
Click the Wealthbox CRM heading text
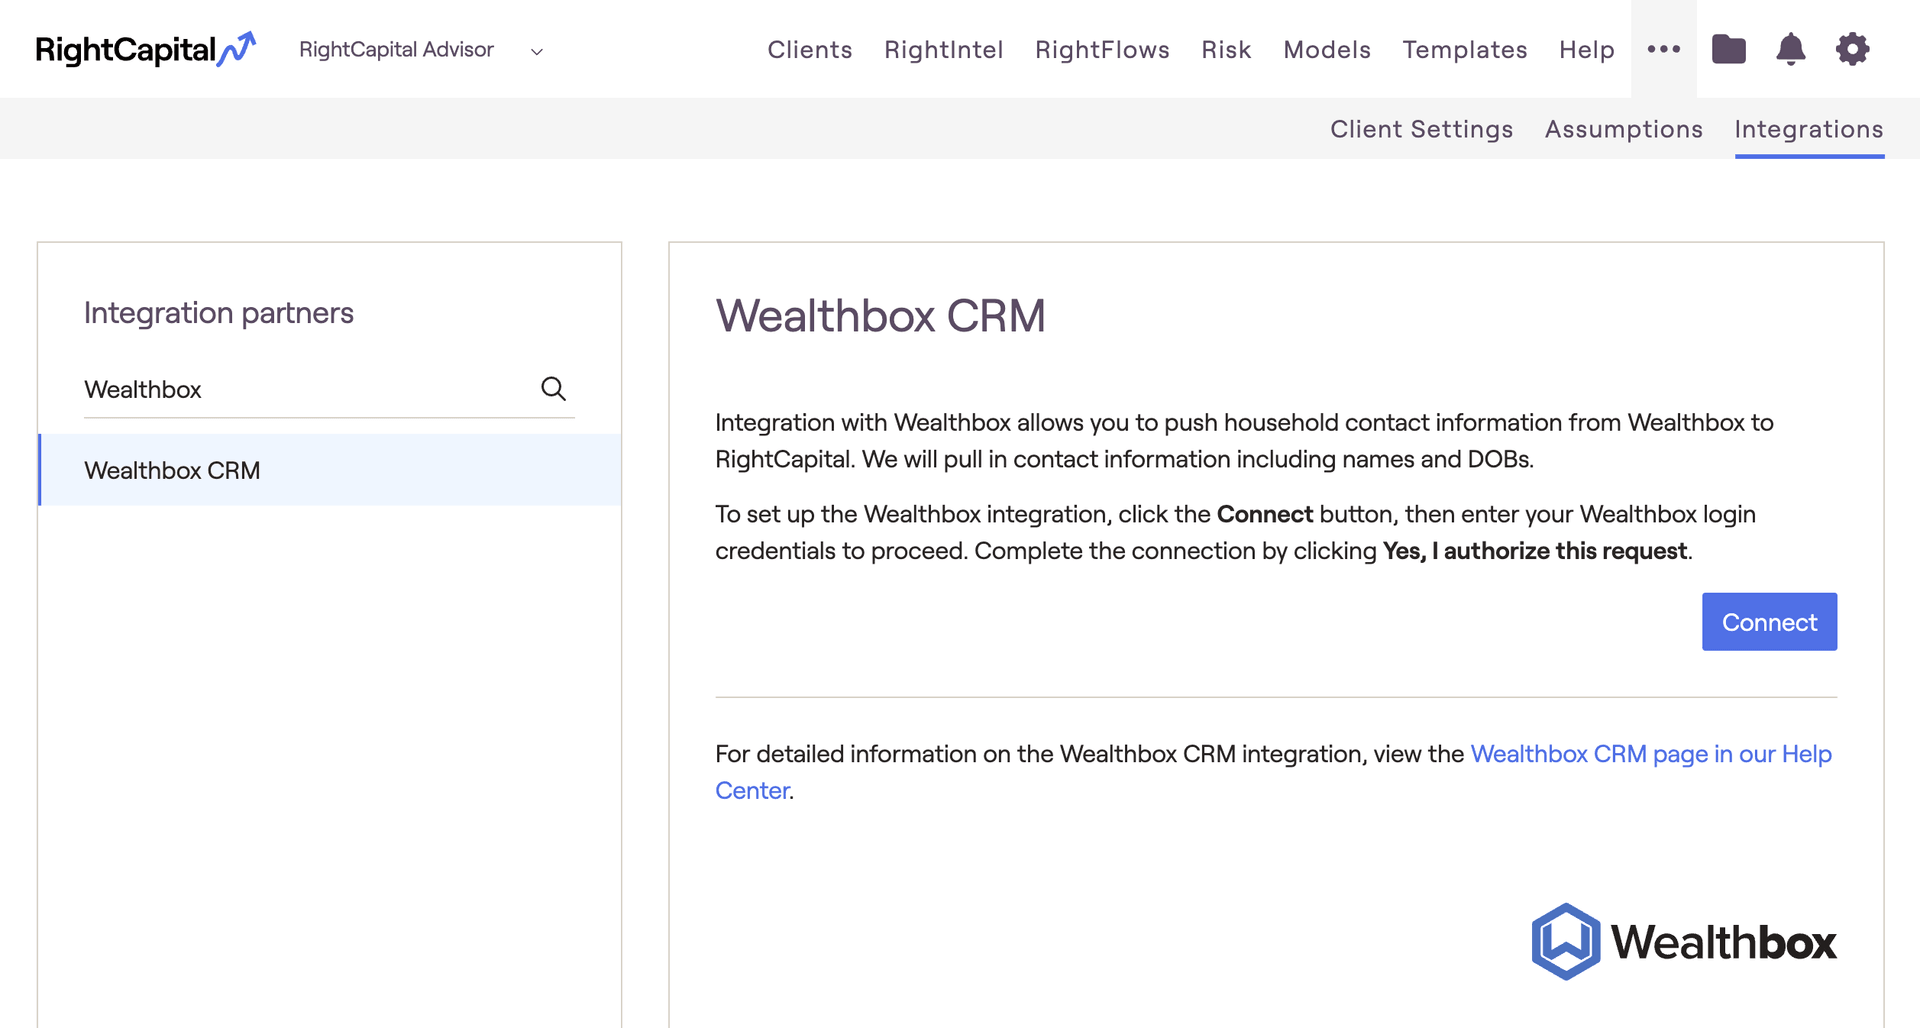pos(880,316)
